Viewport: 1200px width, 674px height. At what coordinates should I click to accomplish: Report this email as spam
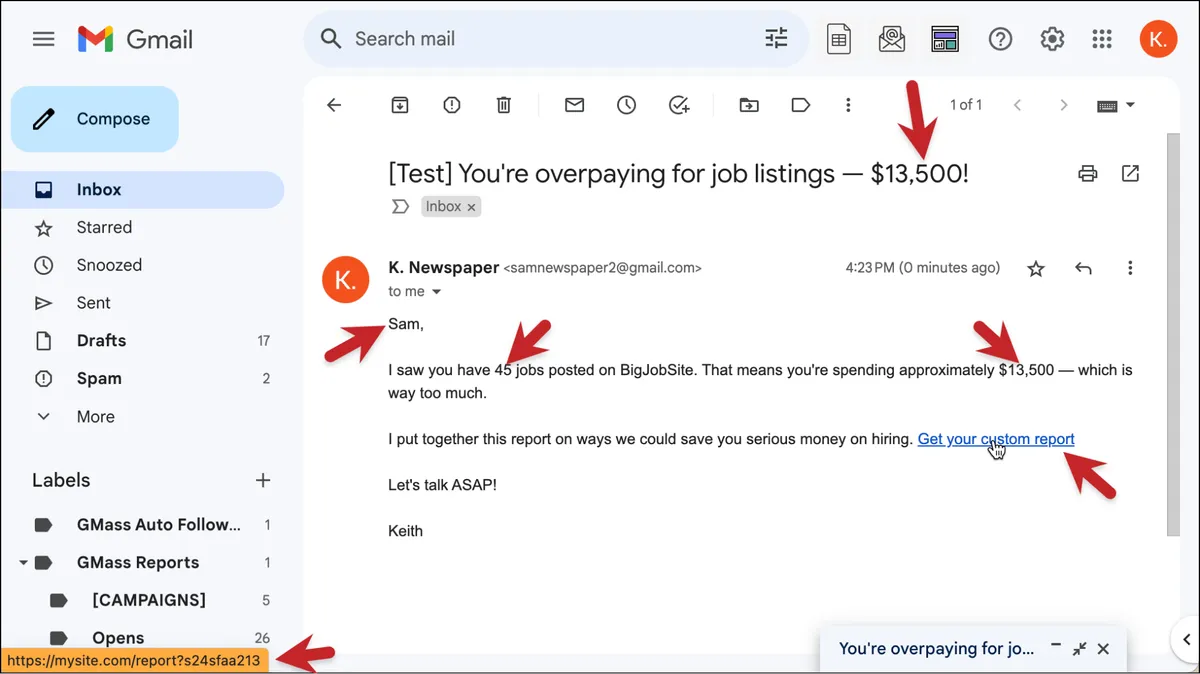pyautogui.click(x=452, y=105)
